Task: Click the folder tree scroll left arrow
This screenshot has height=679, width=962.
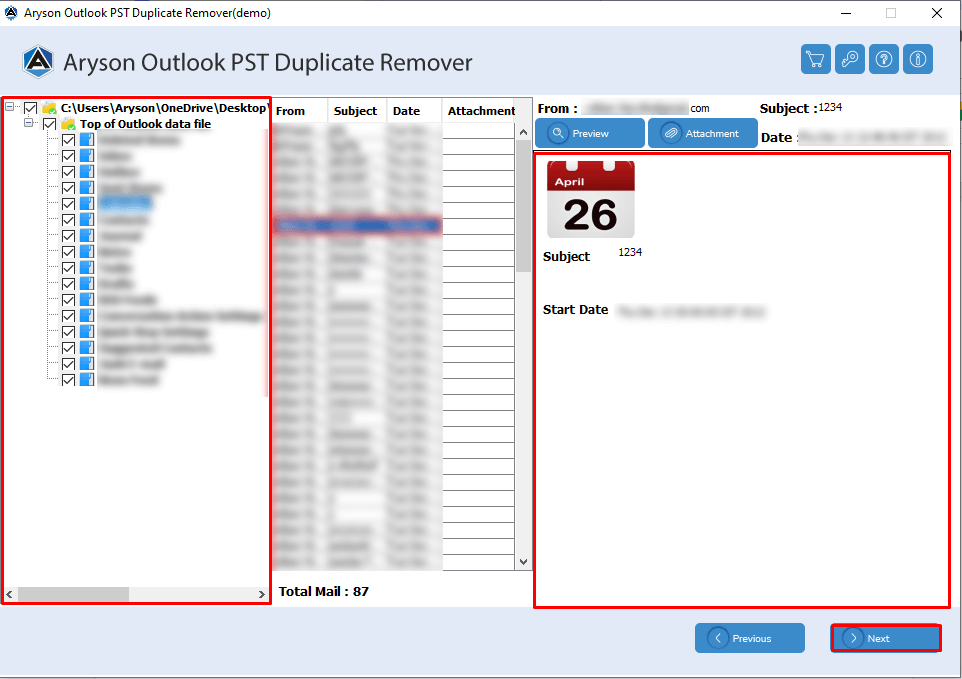Action: coord(9,594)
